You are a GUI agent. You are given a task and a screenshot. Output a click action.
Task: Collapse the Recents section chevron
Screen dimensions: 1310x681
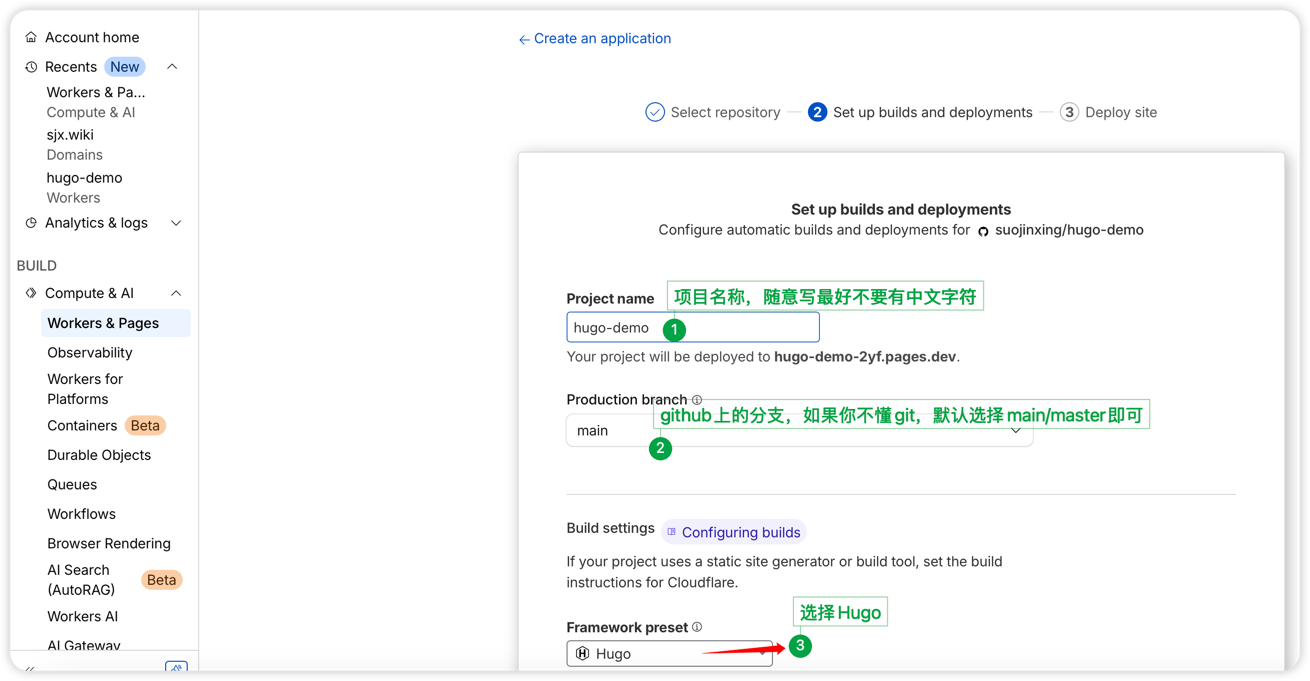pyautogui.click(x=172, y=67)
